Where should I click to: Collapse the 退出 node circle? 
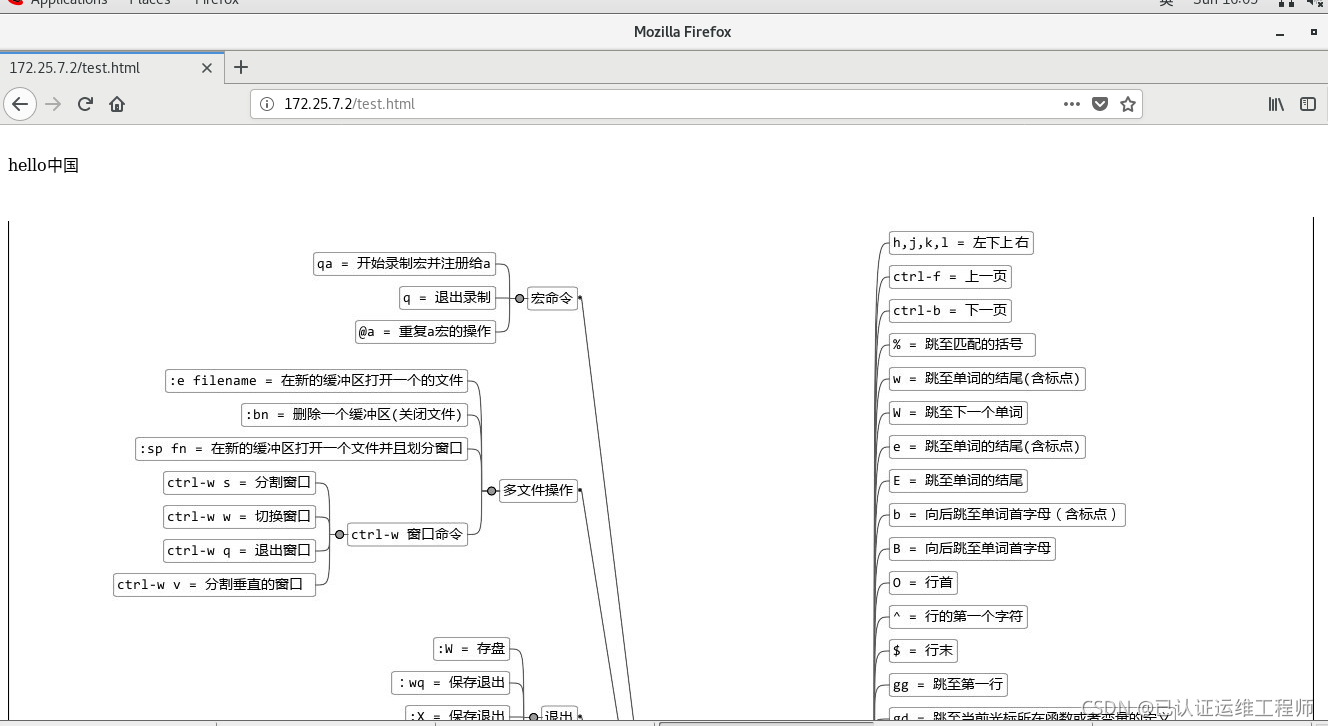pyautogui.click(x=533, y=716)
